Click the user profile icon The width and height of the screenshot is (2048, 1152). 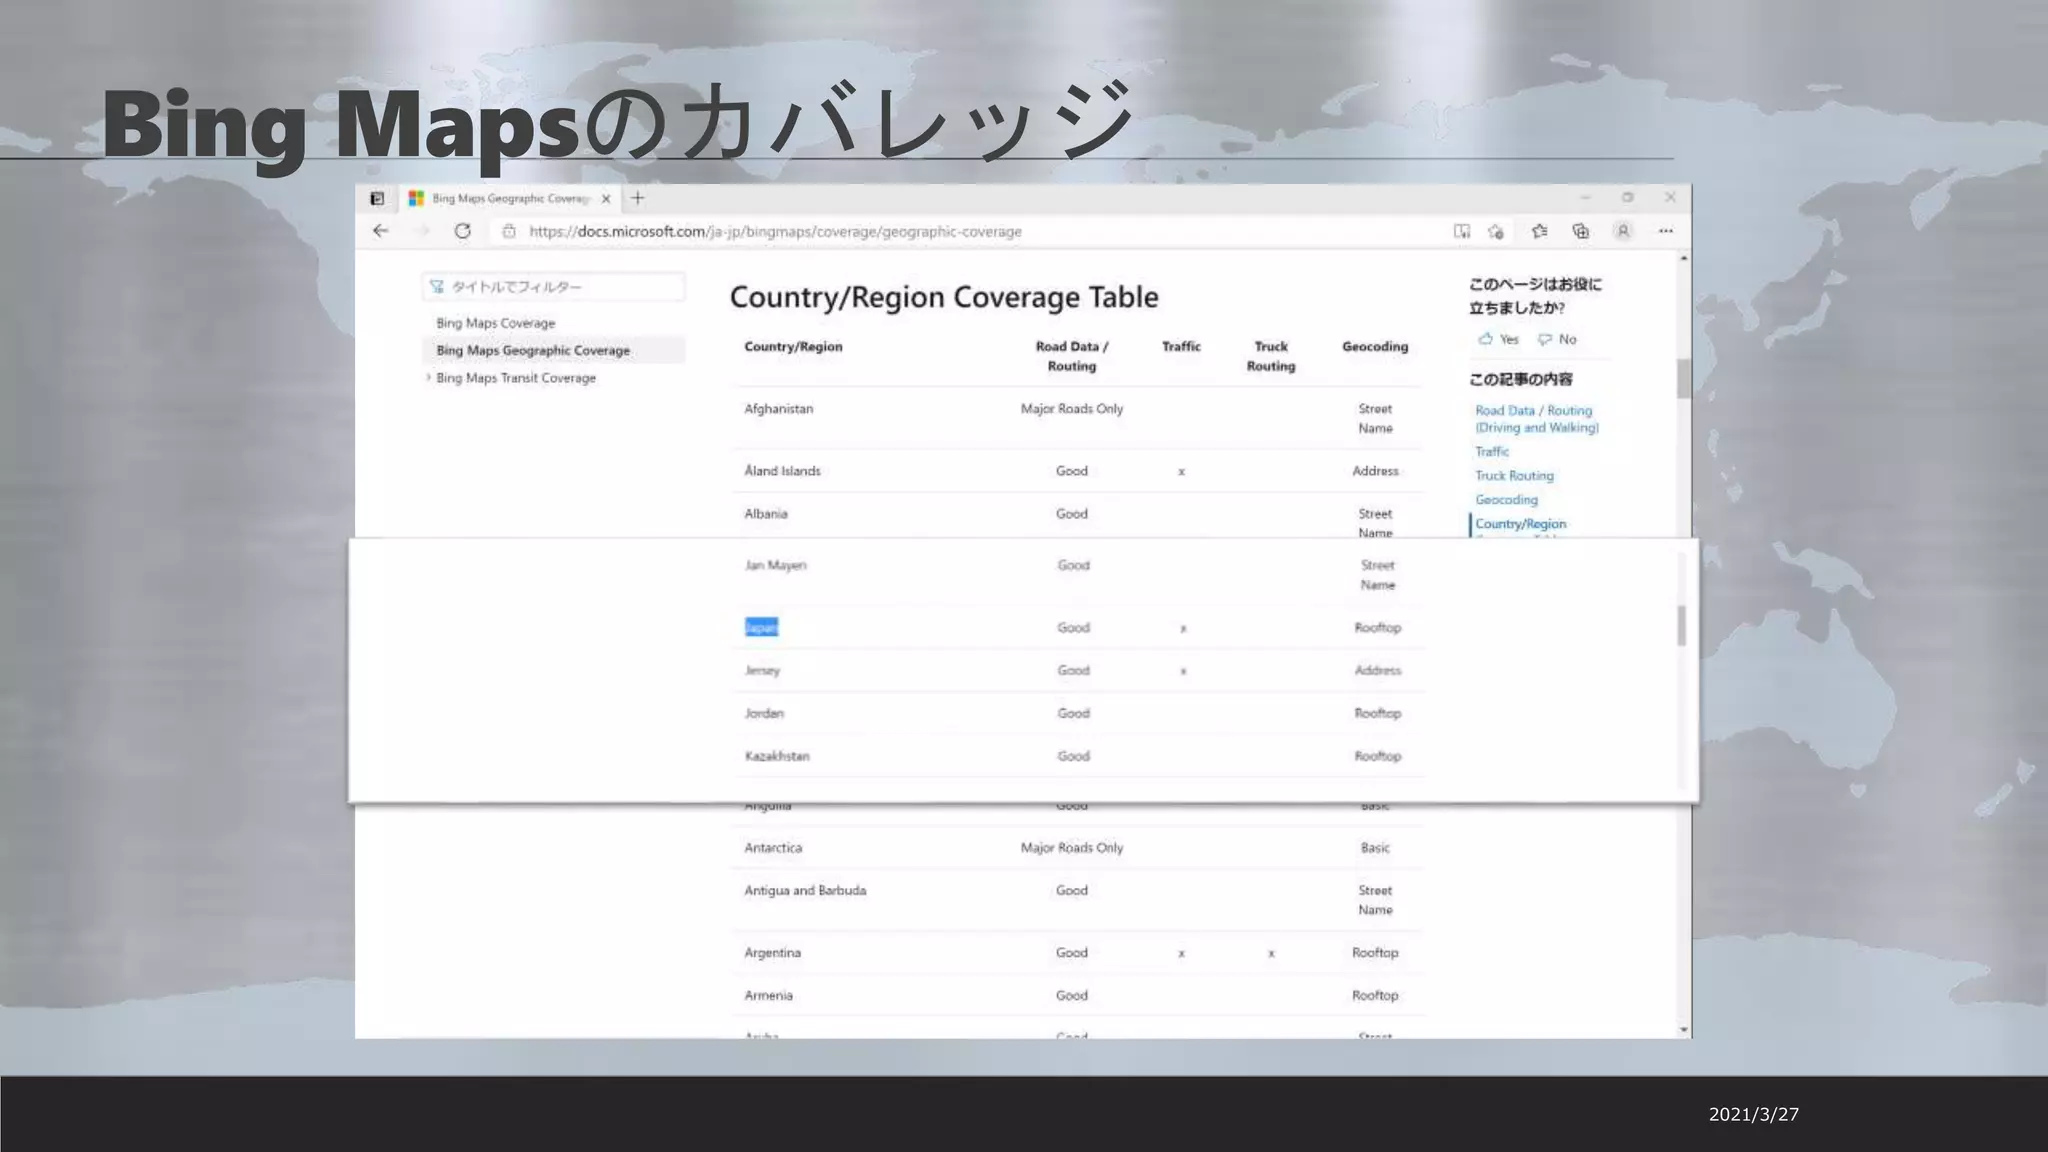coord(1623,231)
